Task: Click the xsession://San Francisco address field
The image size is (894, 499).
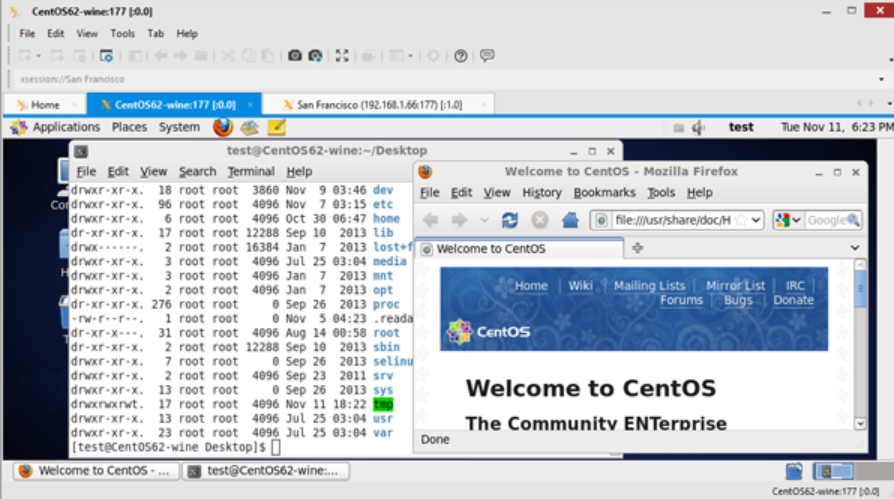Action: coord(445,79)
